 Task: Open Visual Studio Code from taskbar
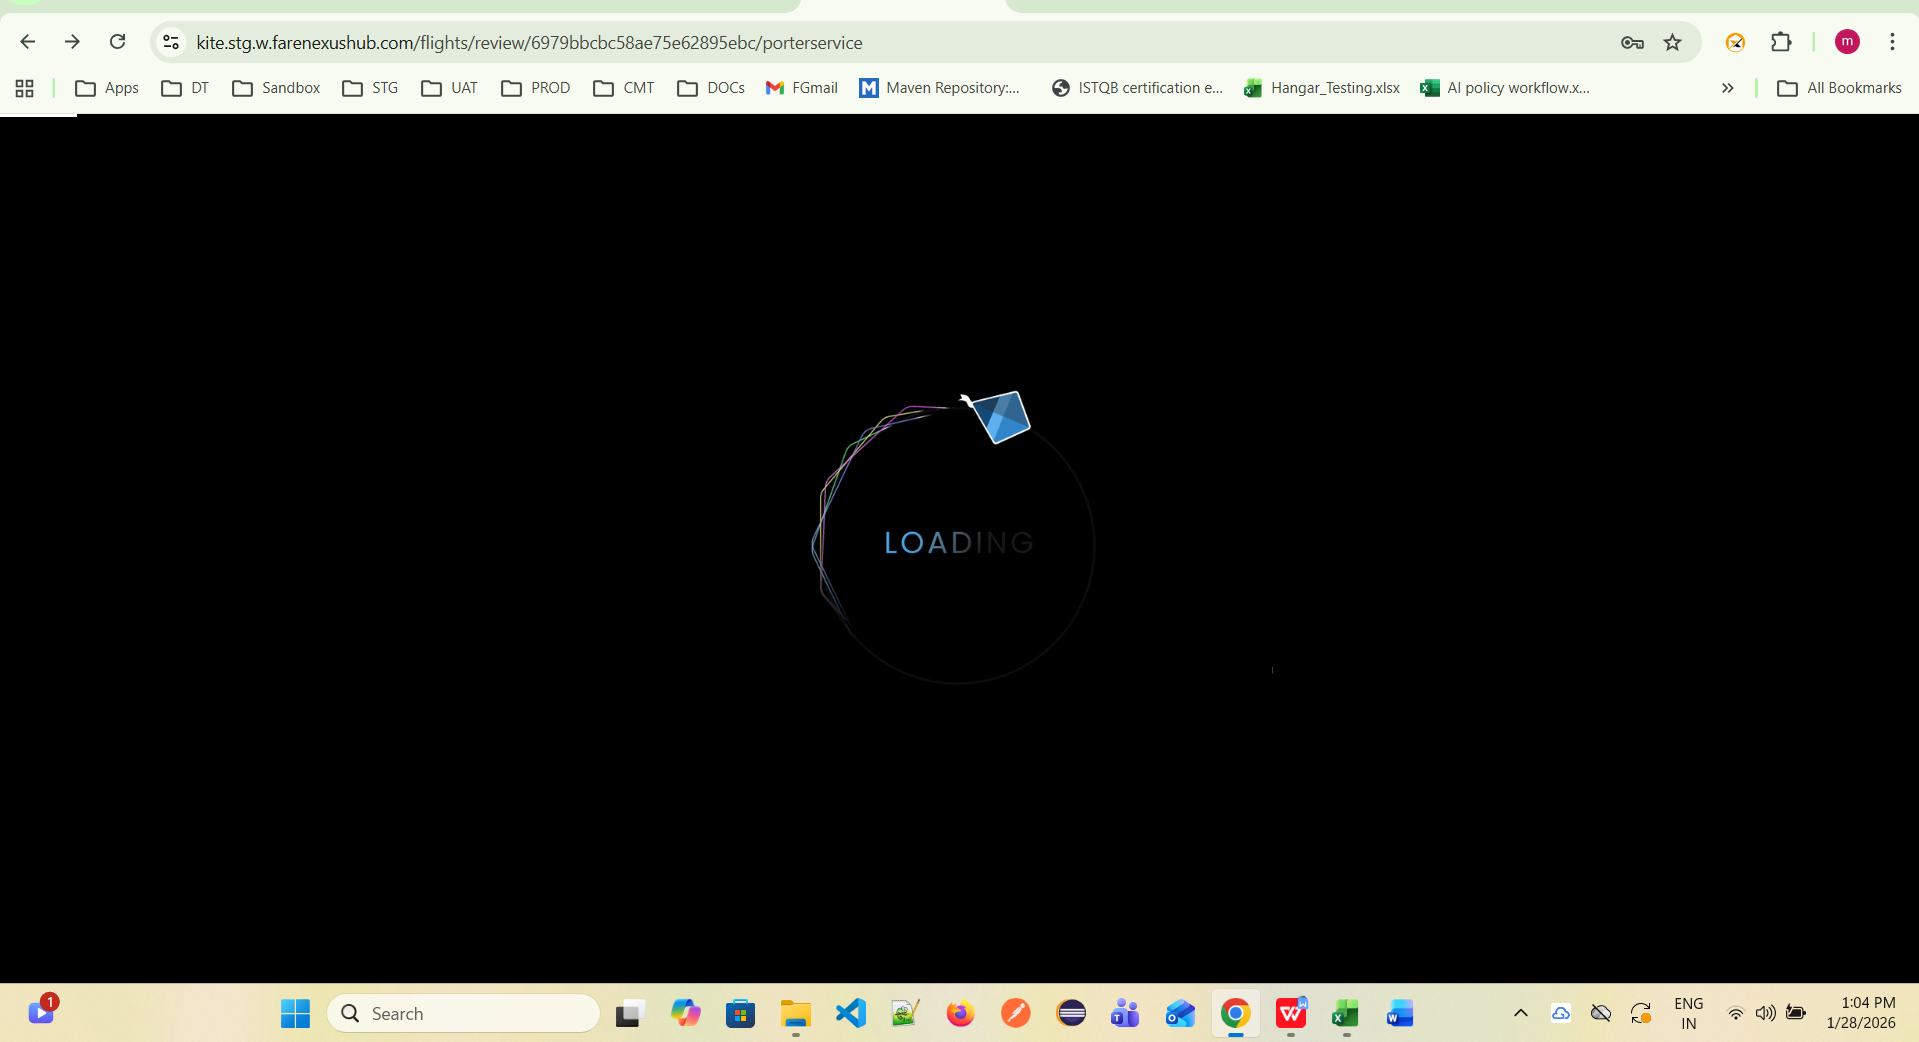click(x=850, y=1013)
